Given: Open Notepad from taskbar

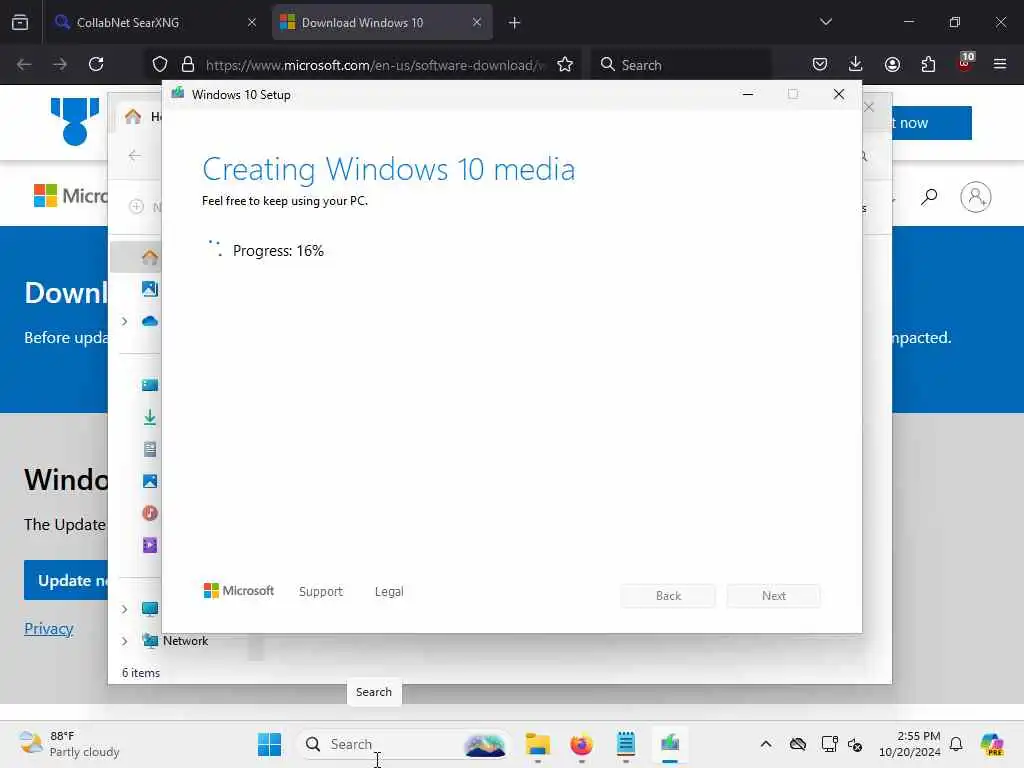Looking at the screenshot, I should pos(626,744).
